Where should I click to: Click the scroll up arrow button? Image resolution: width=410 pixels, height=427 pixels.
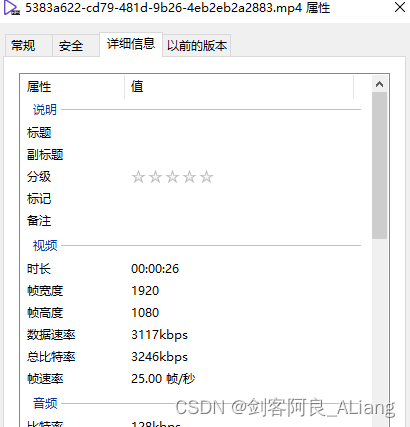point(379,84)
